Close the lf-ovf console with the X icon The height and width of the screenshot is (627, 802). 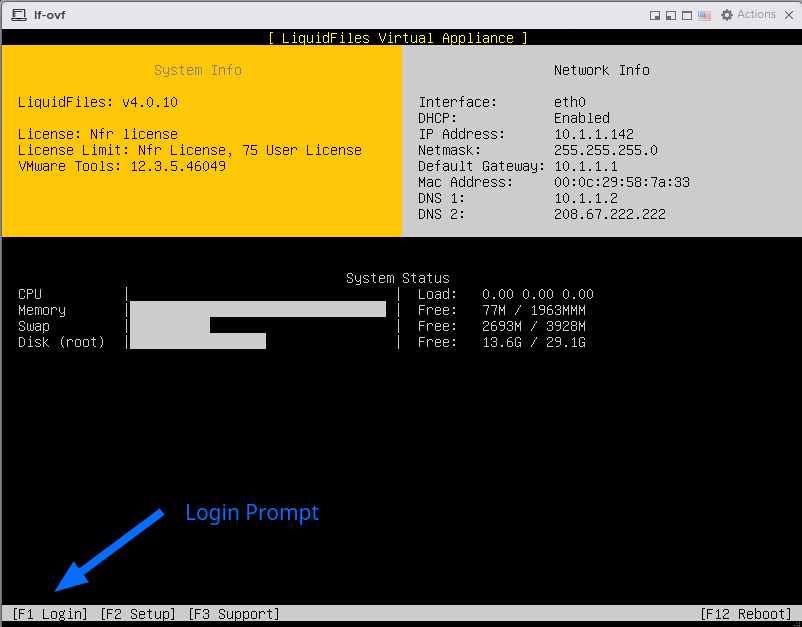[789, 14]
